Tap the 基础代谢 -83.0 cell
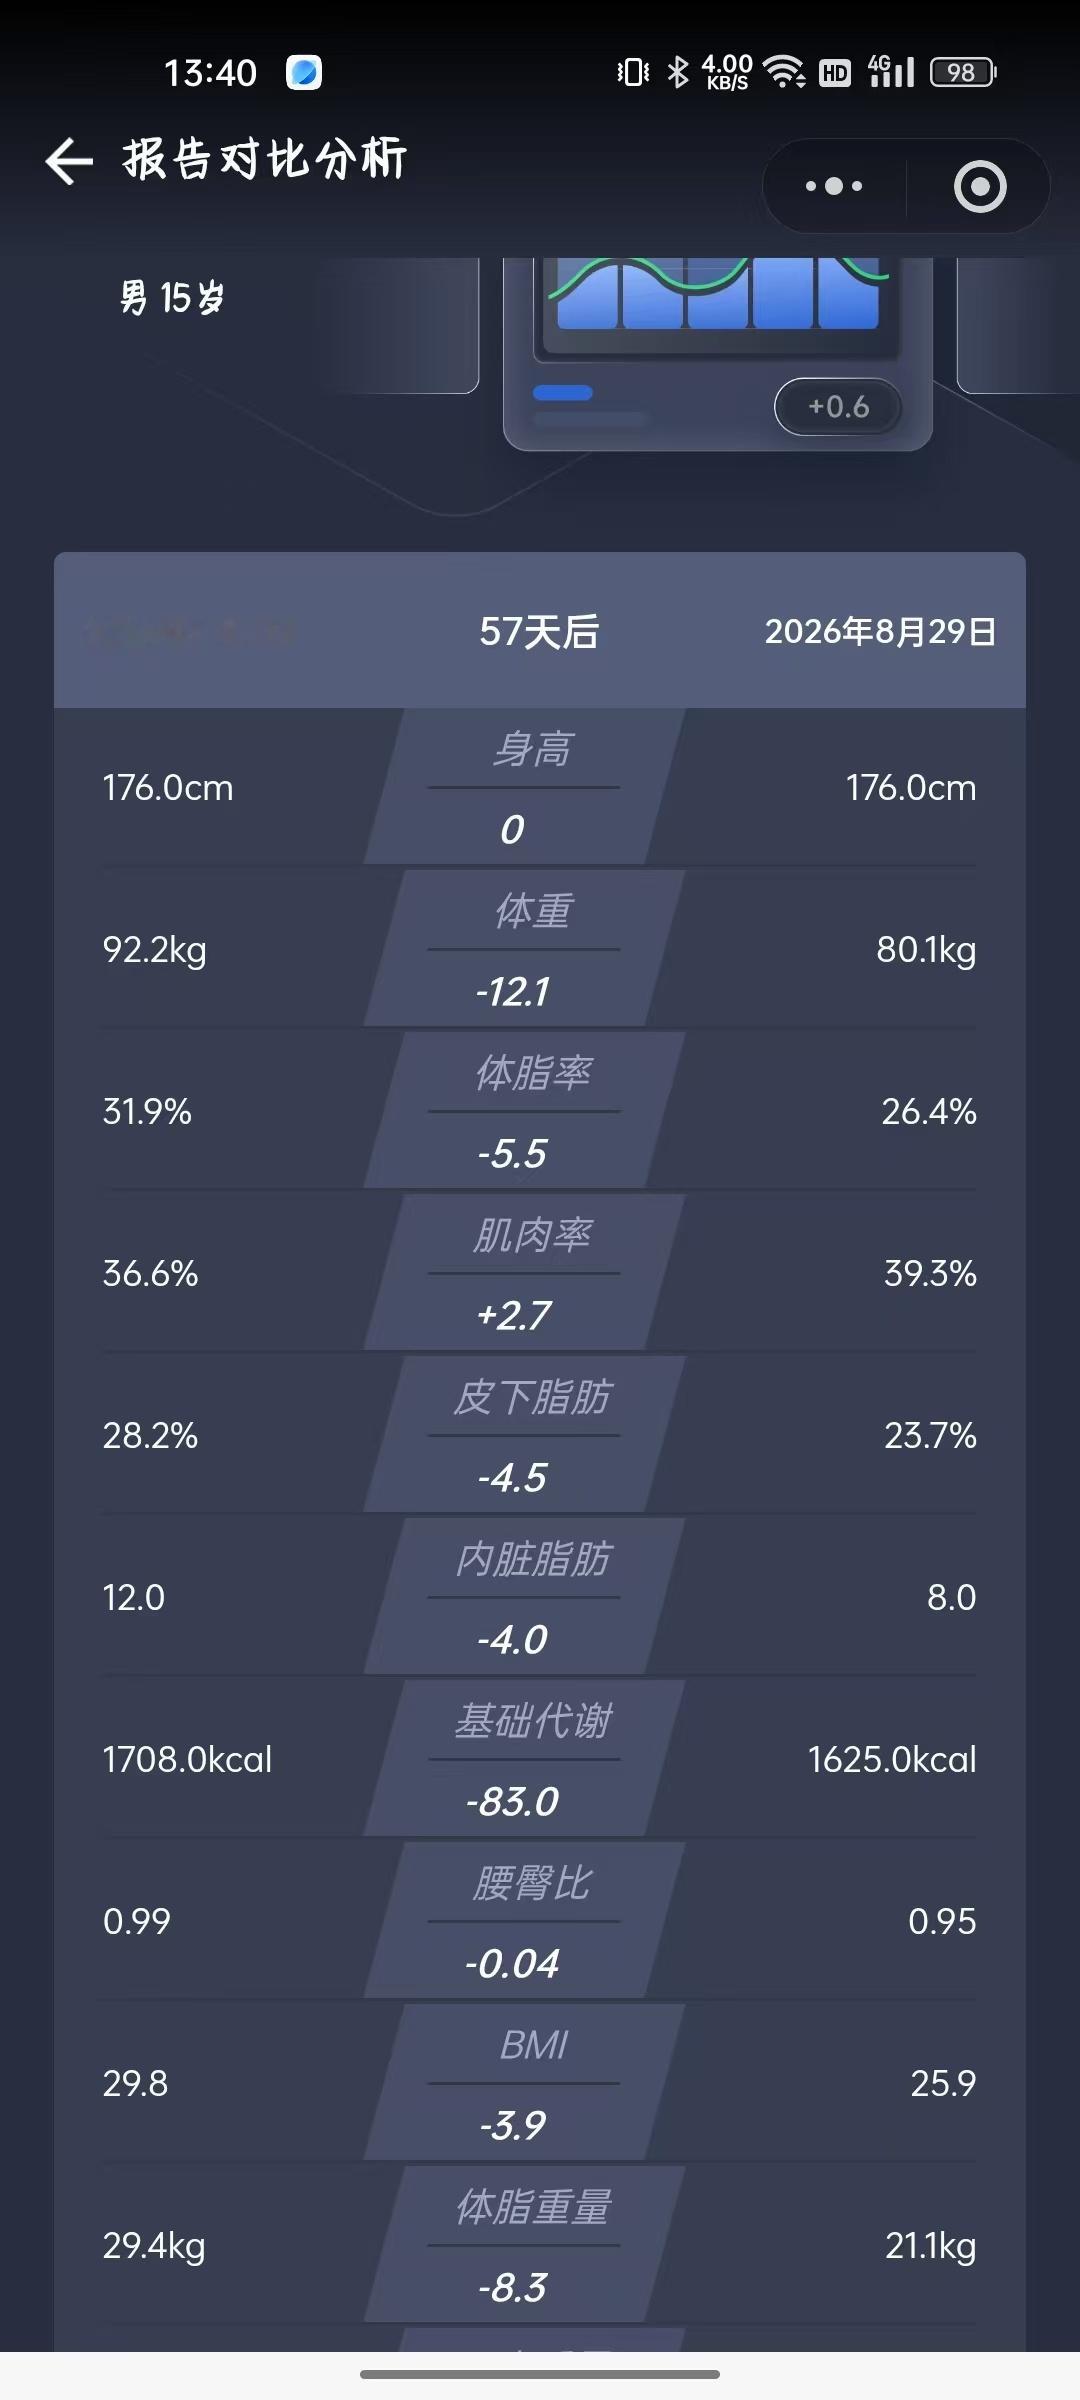Screen dimensions: 1080x2400 point(525,1759)
